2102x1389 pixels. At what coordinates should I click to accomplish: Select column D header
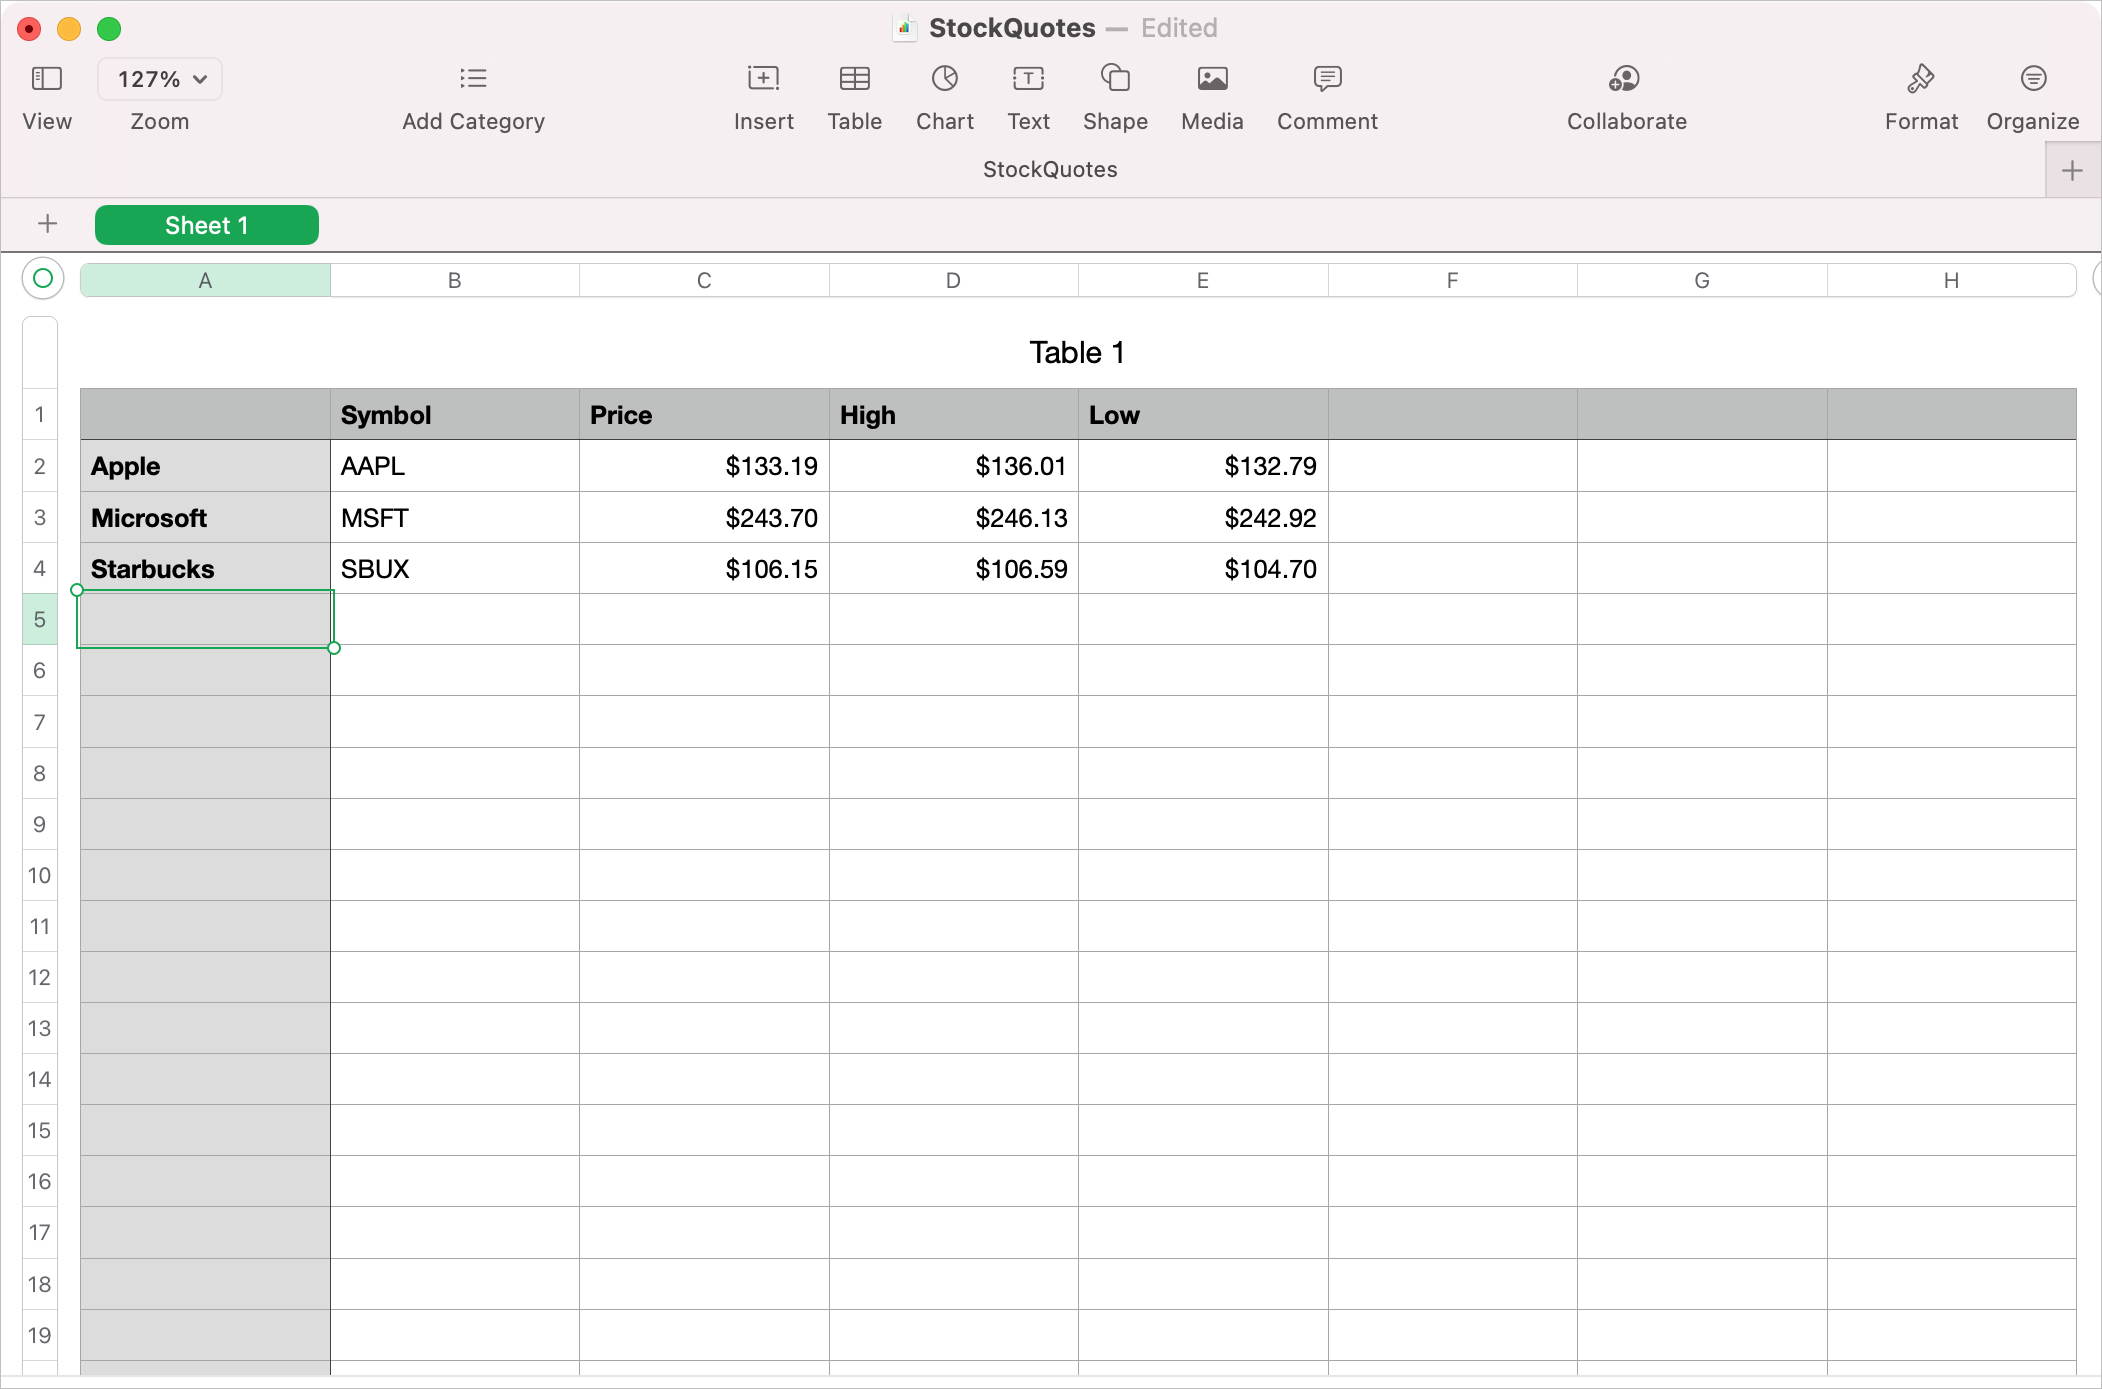click(x=954, y=281)
